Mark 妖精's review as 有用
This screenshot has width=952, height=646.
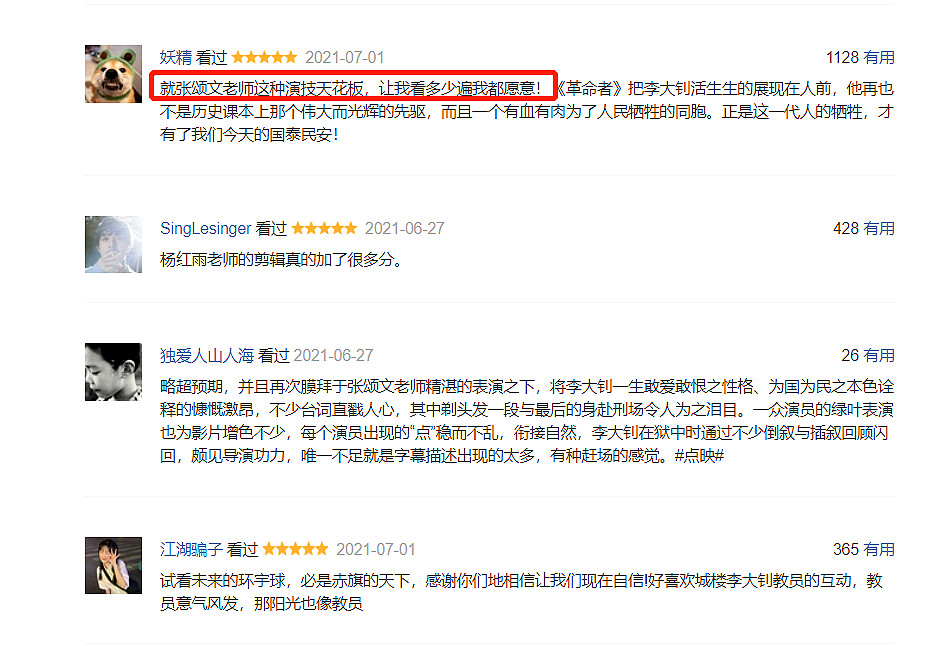tap(879, 58)
